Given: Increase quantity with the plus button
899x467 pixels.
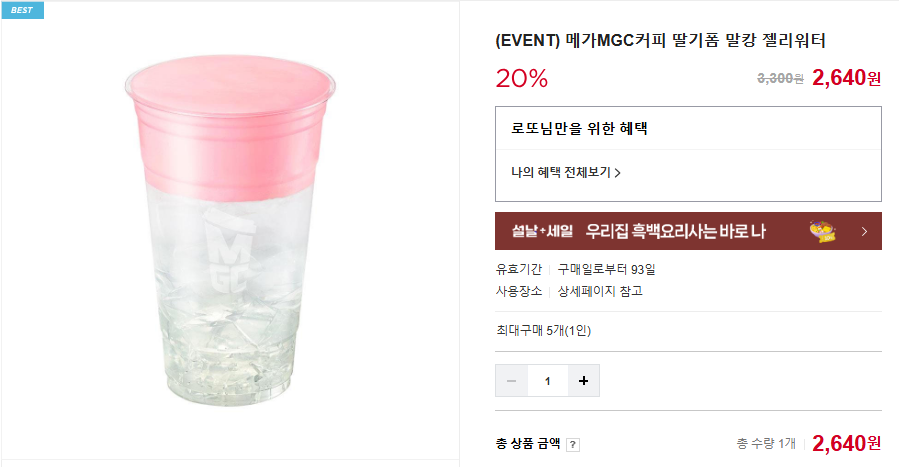Looking at the screenshot, I should (x=583, y=381).
